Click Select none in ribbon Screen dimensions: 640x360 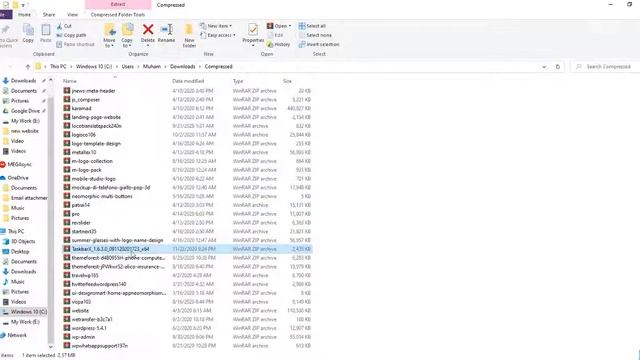coord(315,35)
